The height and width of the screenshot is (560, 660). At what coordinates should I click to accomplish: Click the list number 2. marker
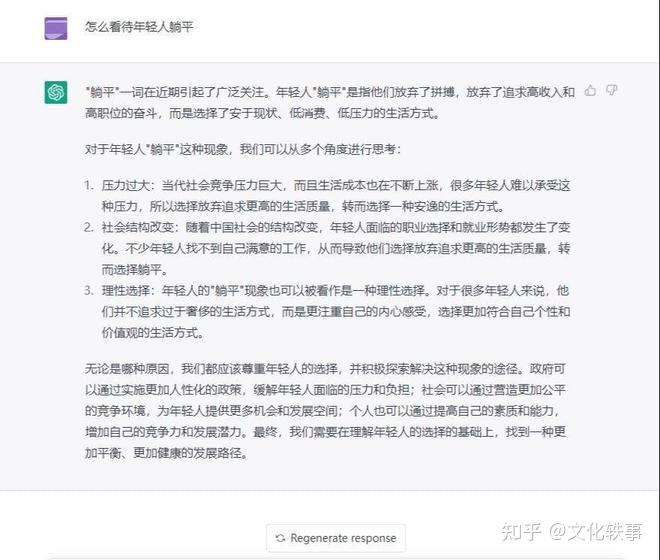[x=89, y=227]
